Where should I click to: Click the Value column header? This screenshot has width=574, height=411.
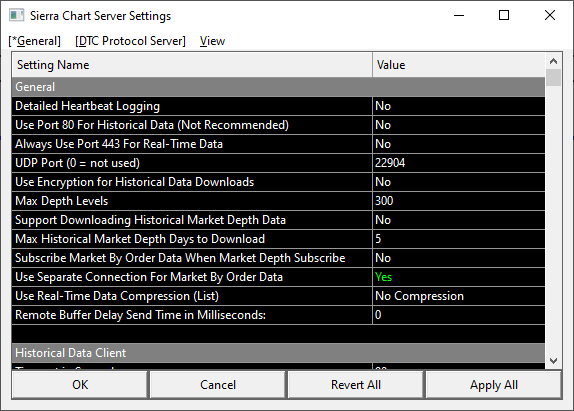pyautogui.click(x=459, y=65)
